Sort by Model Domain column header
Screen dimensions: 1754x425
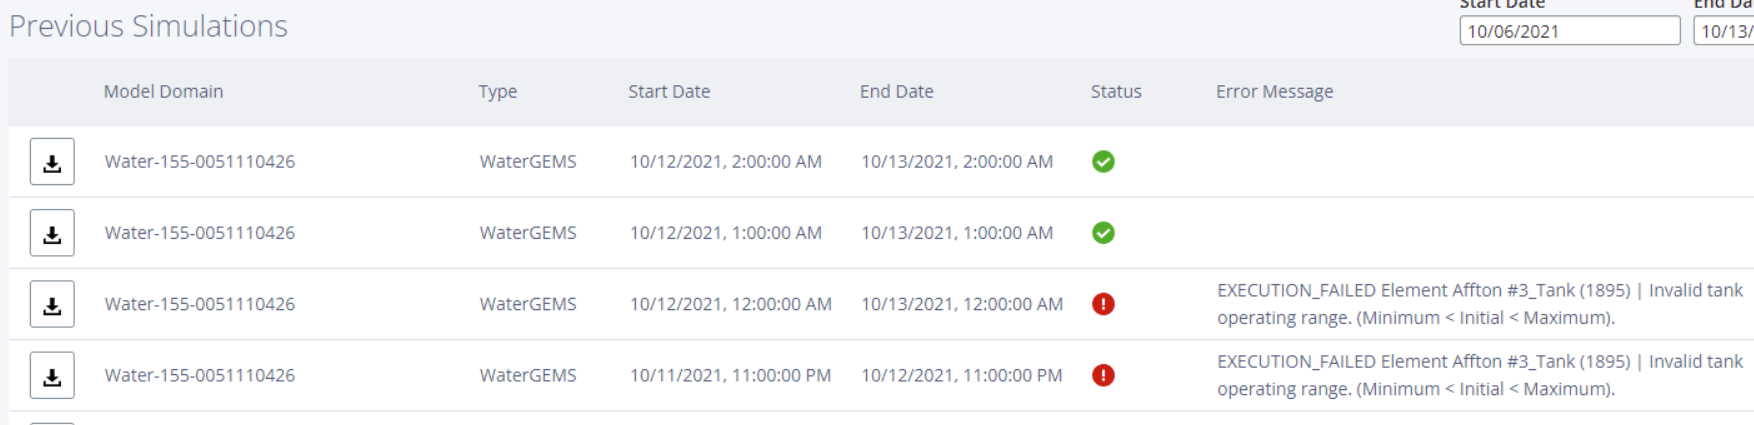[163, 91]
